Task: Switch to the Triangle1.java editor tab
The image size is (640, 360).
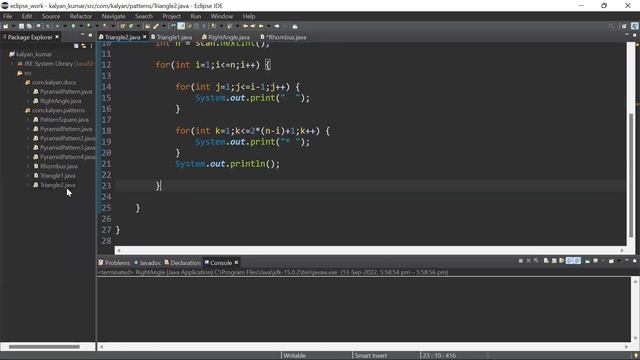Action: (171, 37)
